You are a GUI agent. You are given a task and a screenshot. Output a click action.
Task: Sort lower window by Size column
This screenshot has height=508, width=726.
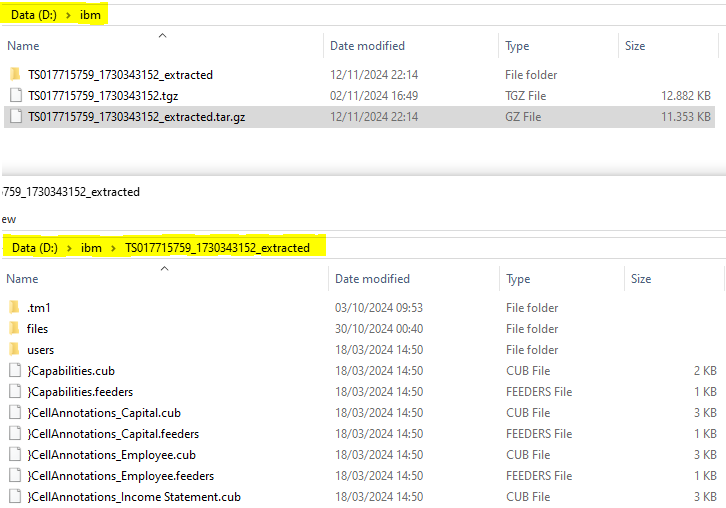(641, 279)
